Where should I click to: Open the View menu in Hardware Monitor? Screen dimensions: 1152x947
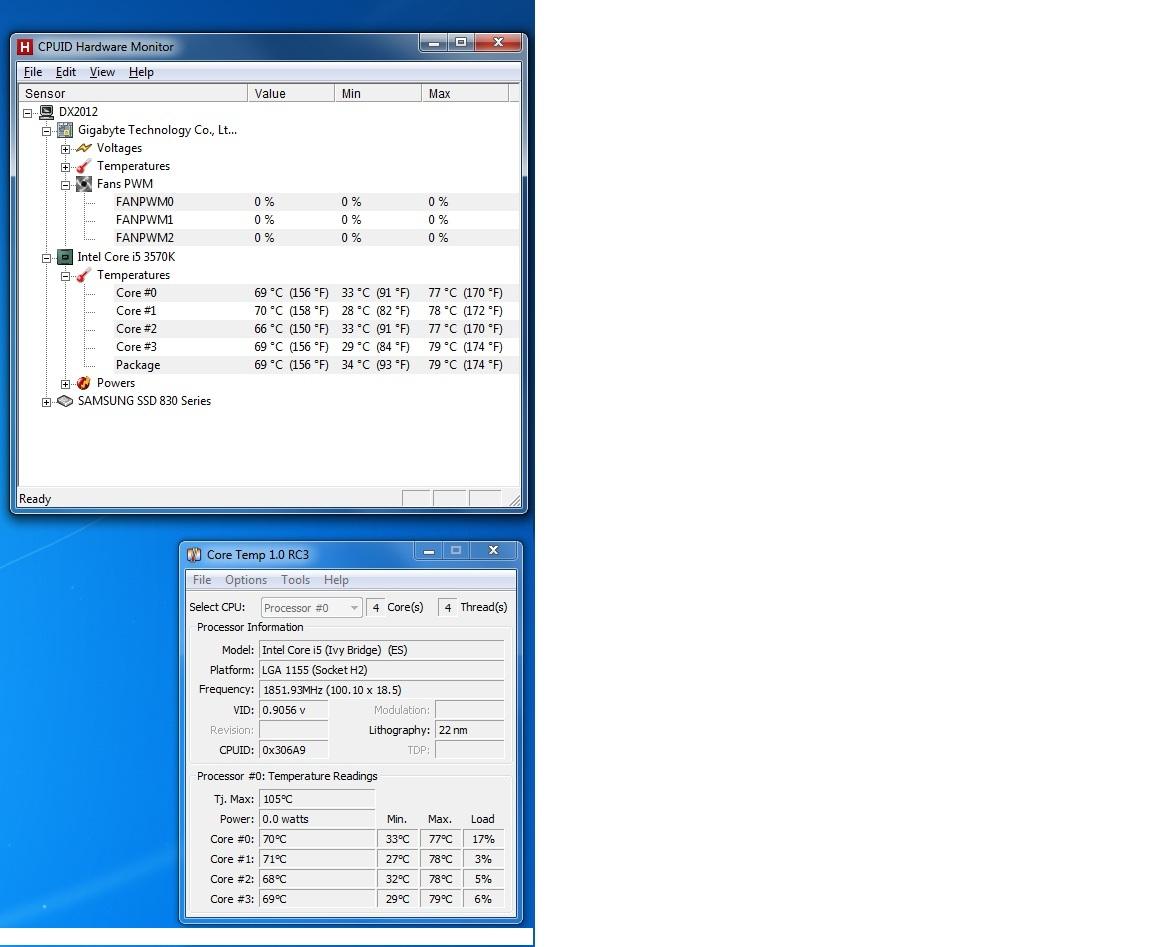[102, 72]
